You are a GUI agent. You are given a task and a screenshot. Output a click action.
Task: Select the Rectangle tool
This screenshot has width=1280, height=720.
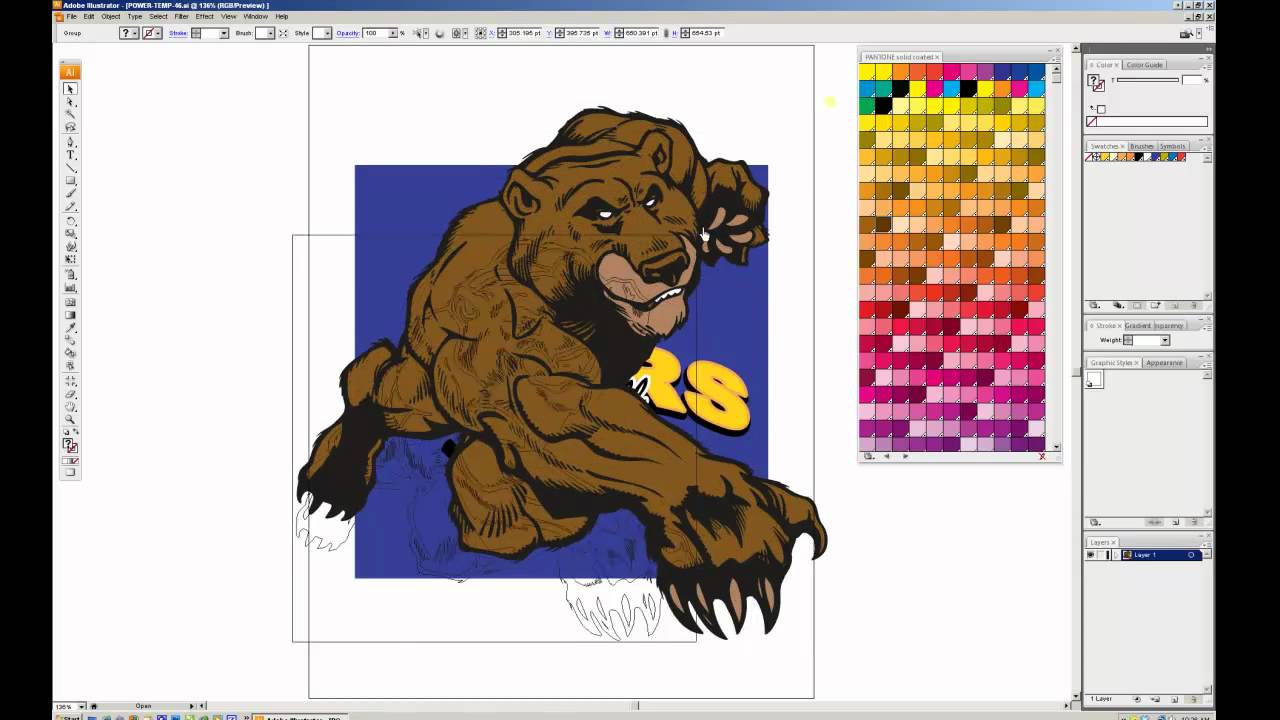(70, 181)
